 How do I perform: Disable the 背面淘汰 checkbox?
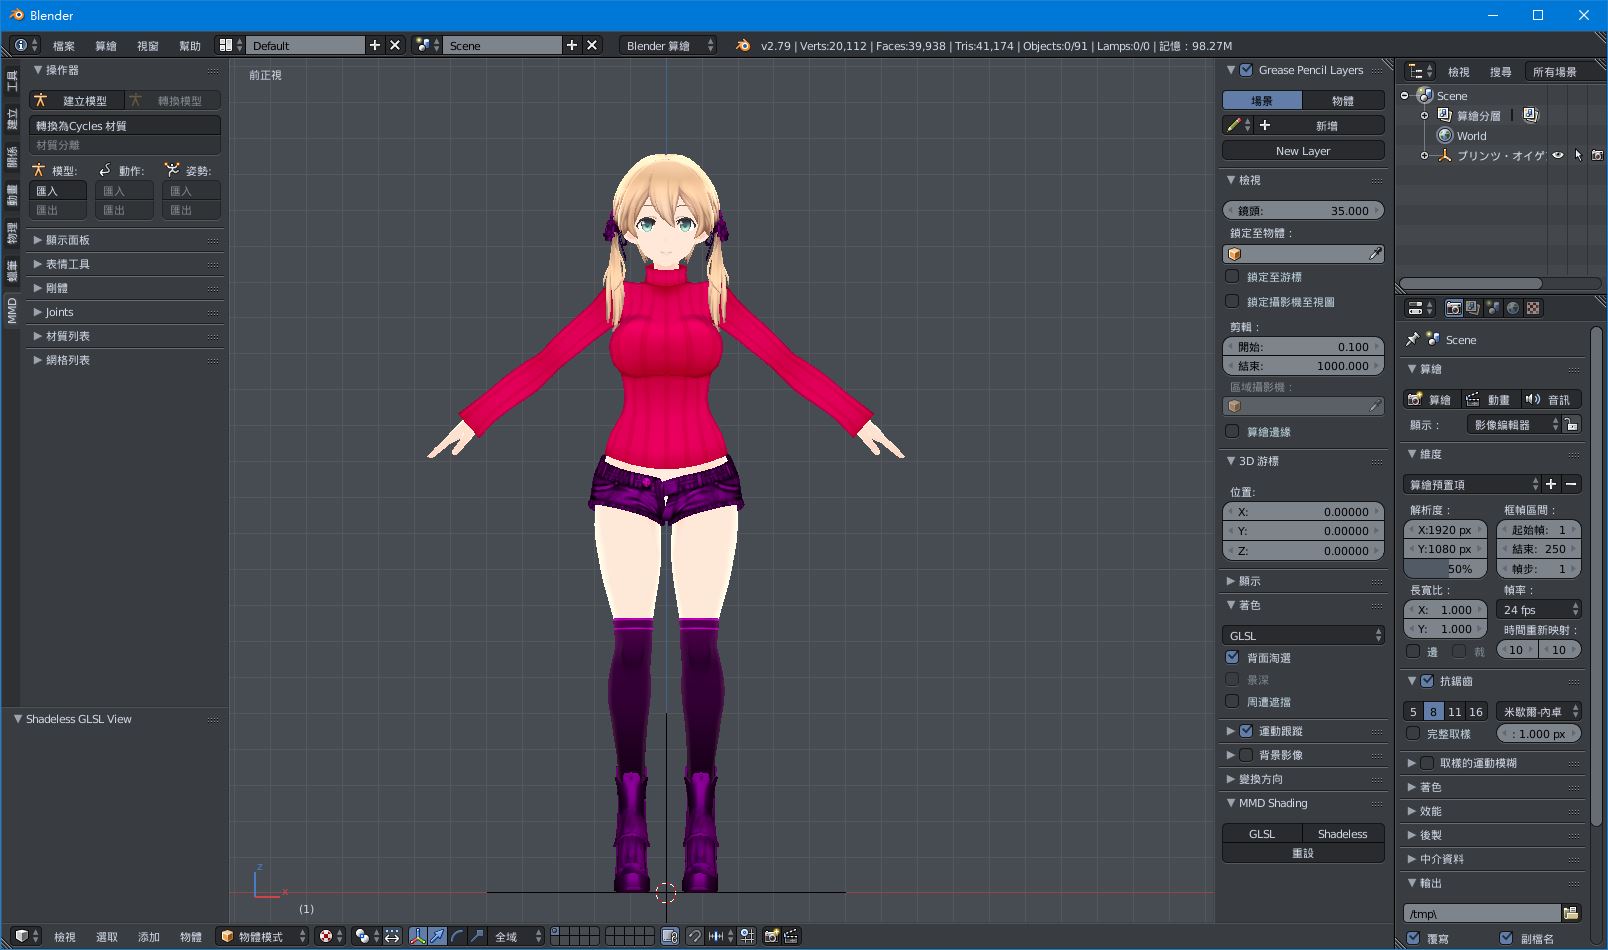(x=1233, y=657)
